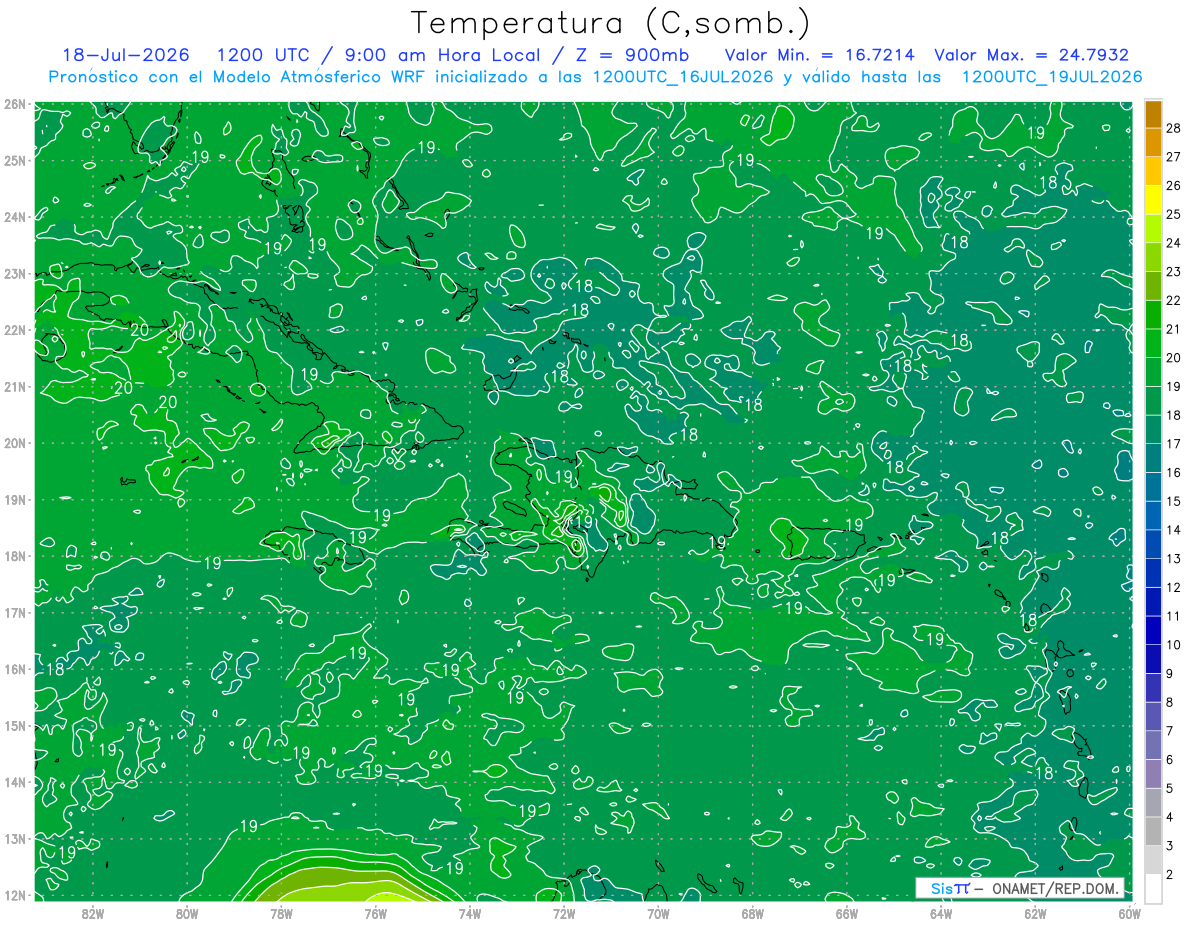Click the value 16 on the color scale

(x=1174, y=472)
